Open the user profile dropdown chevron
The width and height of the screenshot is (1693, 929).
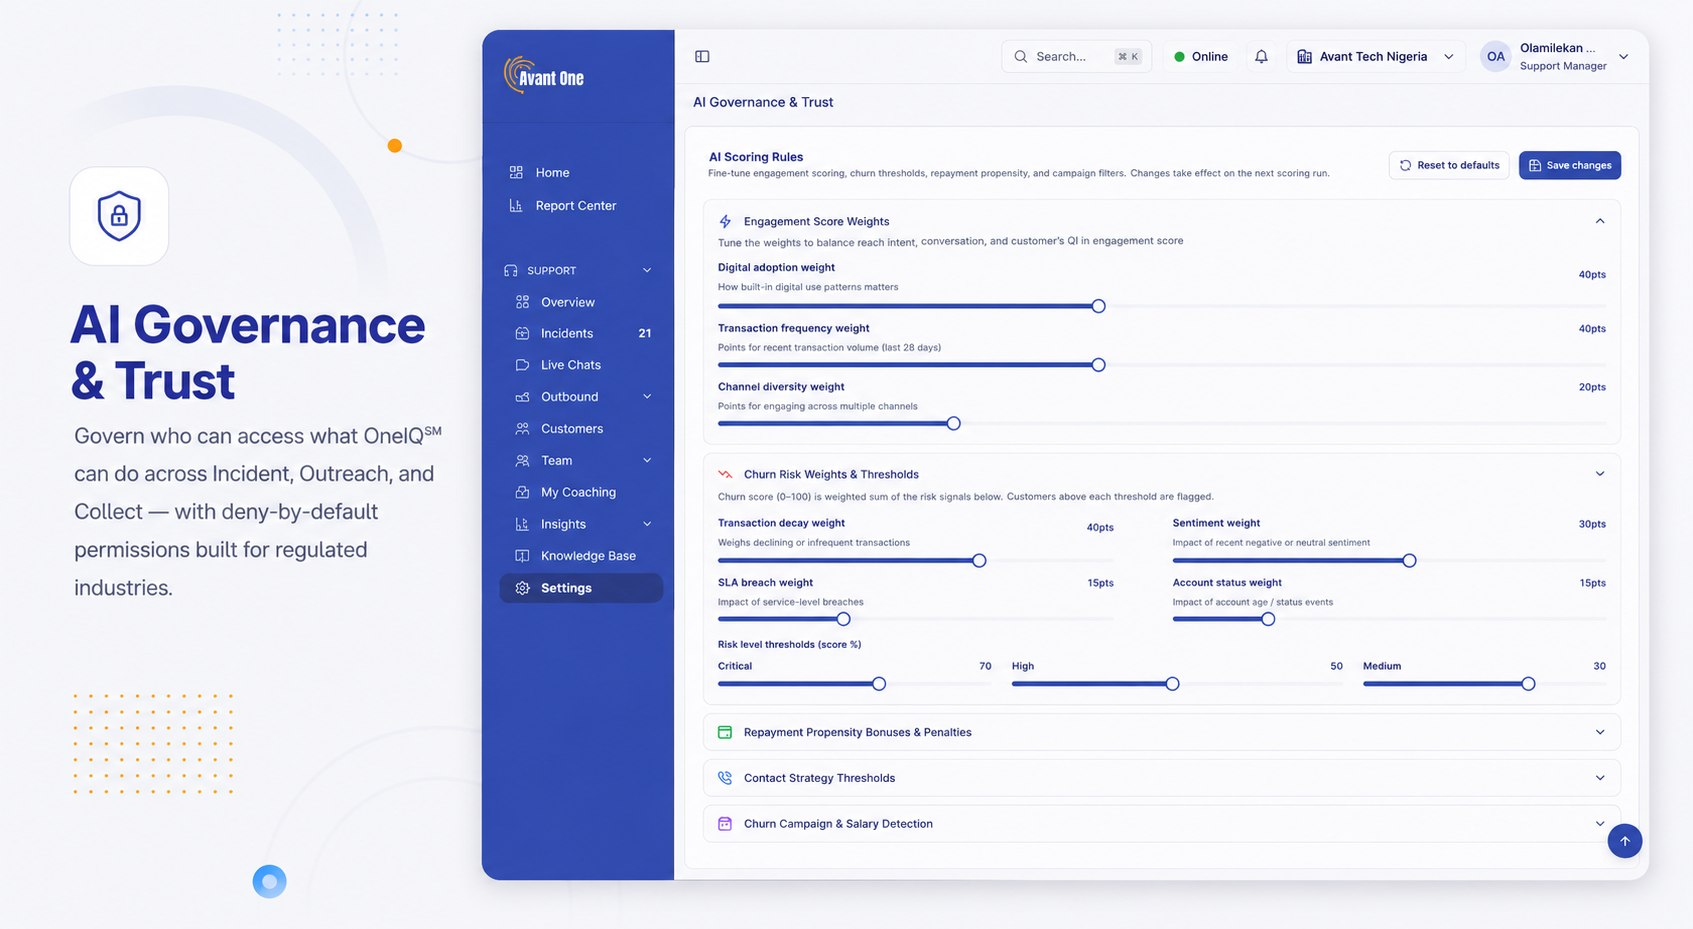(x=1623, y=57)
